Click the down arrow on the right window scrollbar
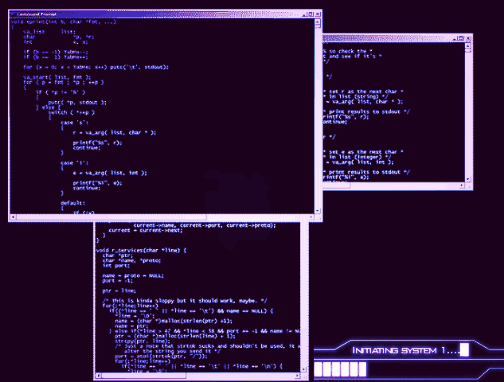This screenshot has width=504, height=382. (x=468, y=179)
